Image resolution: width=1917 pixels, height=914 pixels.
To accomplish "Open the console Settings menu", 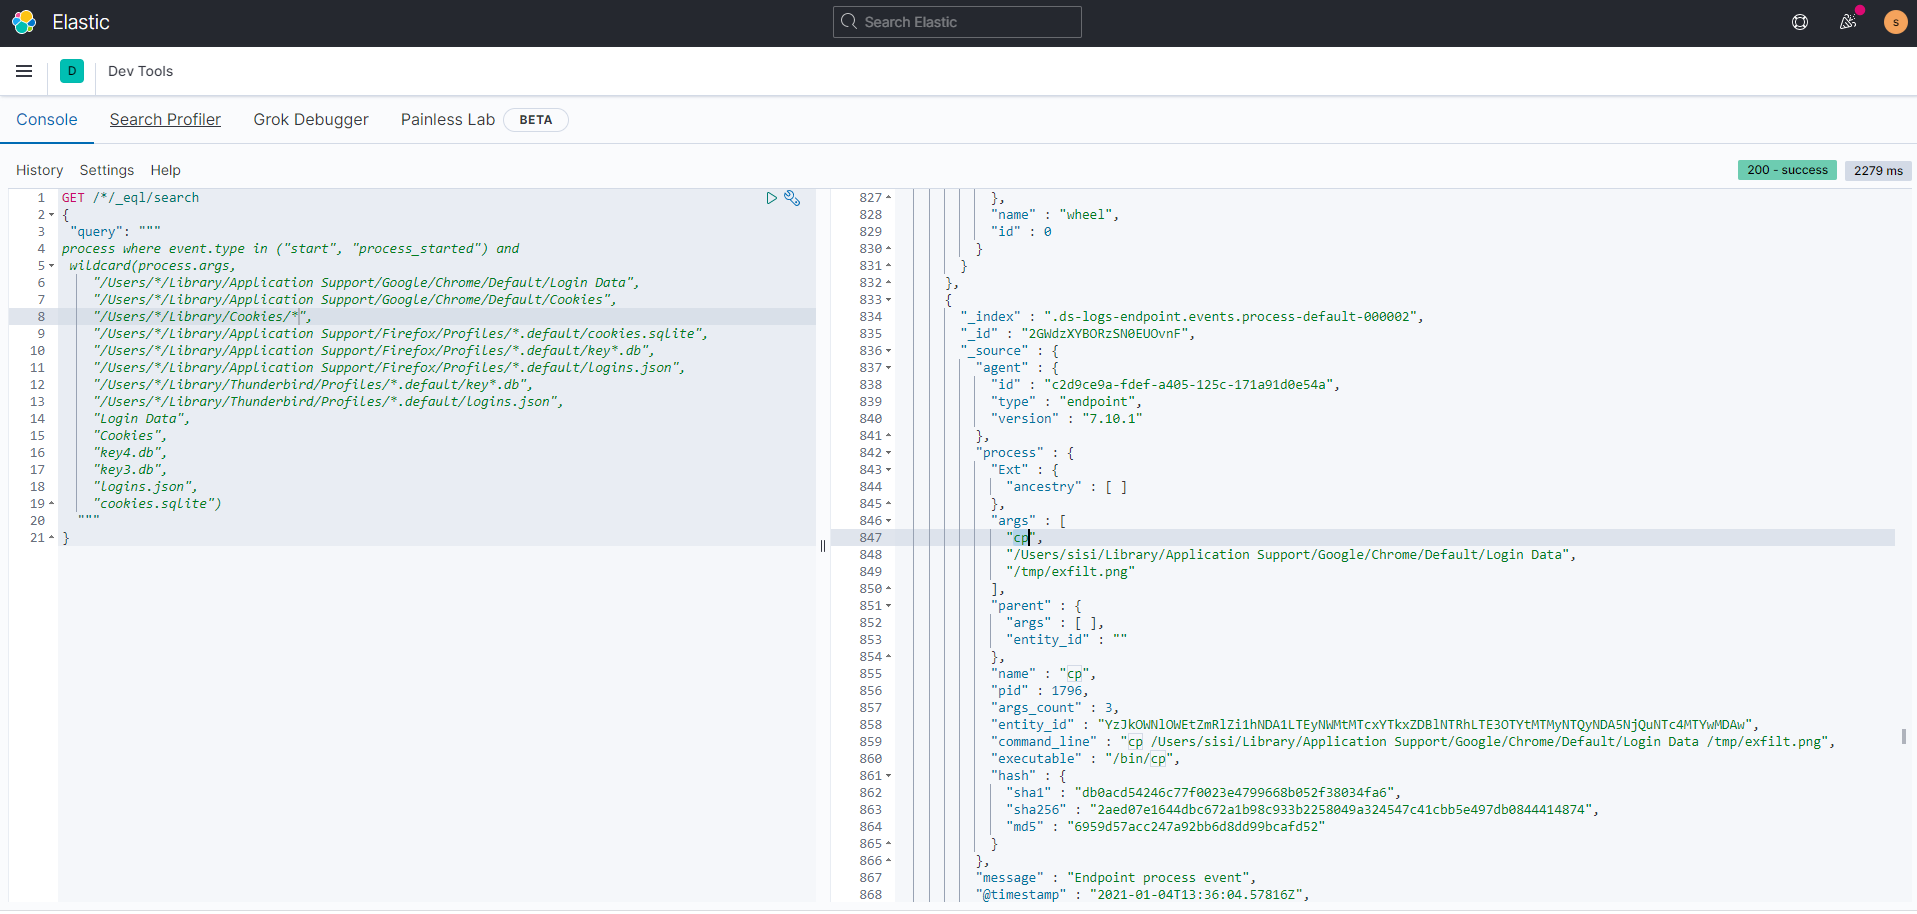I will pos(105,170).
